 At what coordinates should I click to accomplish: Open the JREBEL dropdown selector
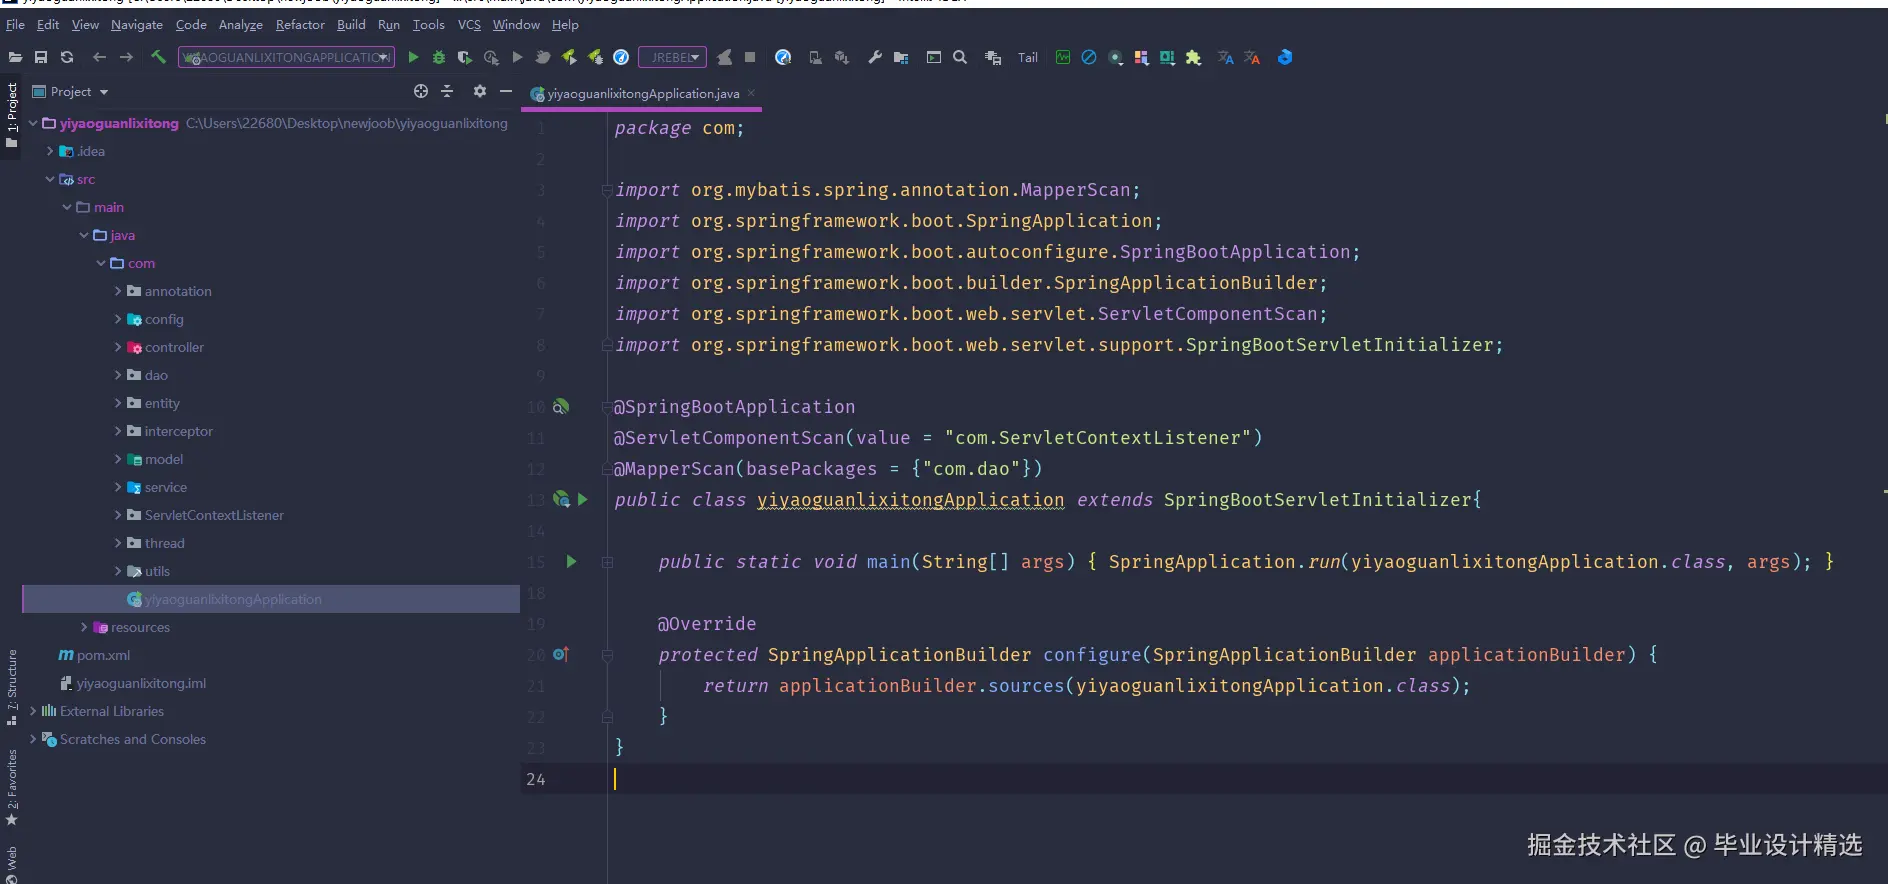672,58
